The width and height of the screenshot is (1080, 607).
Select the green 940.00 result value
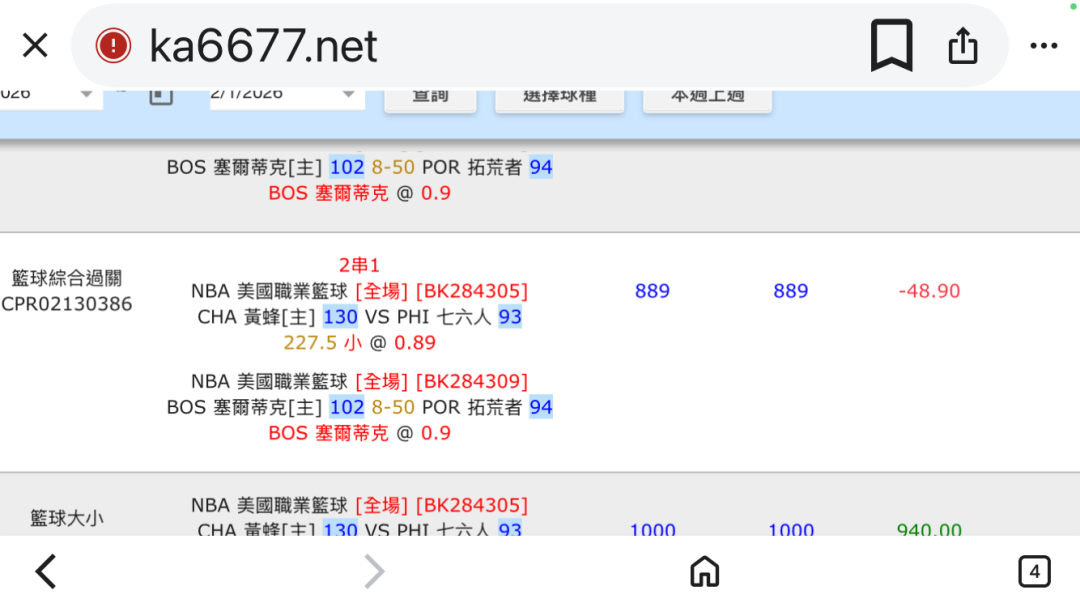pyautogui.click(x=929, y=529)
